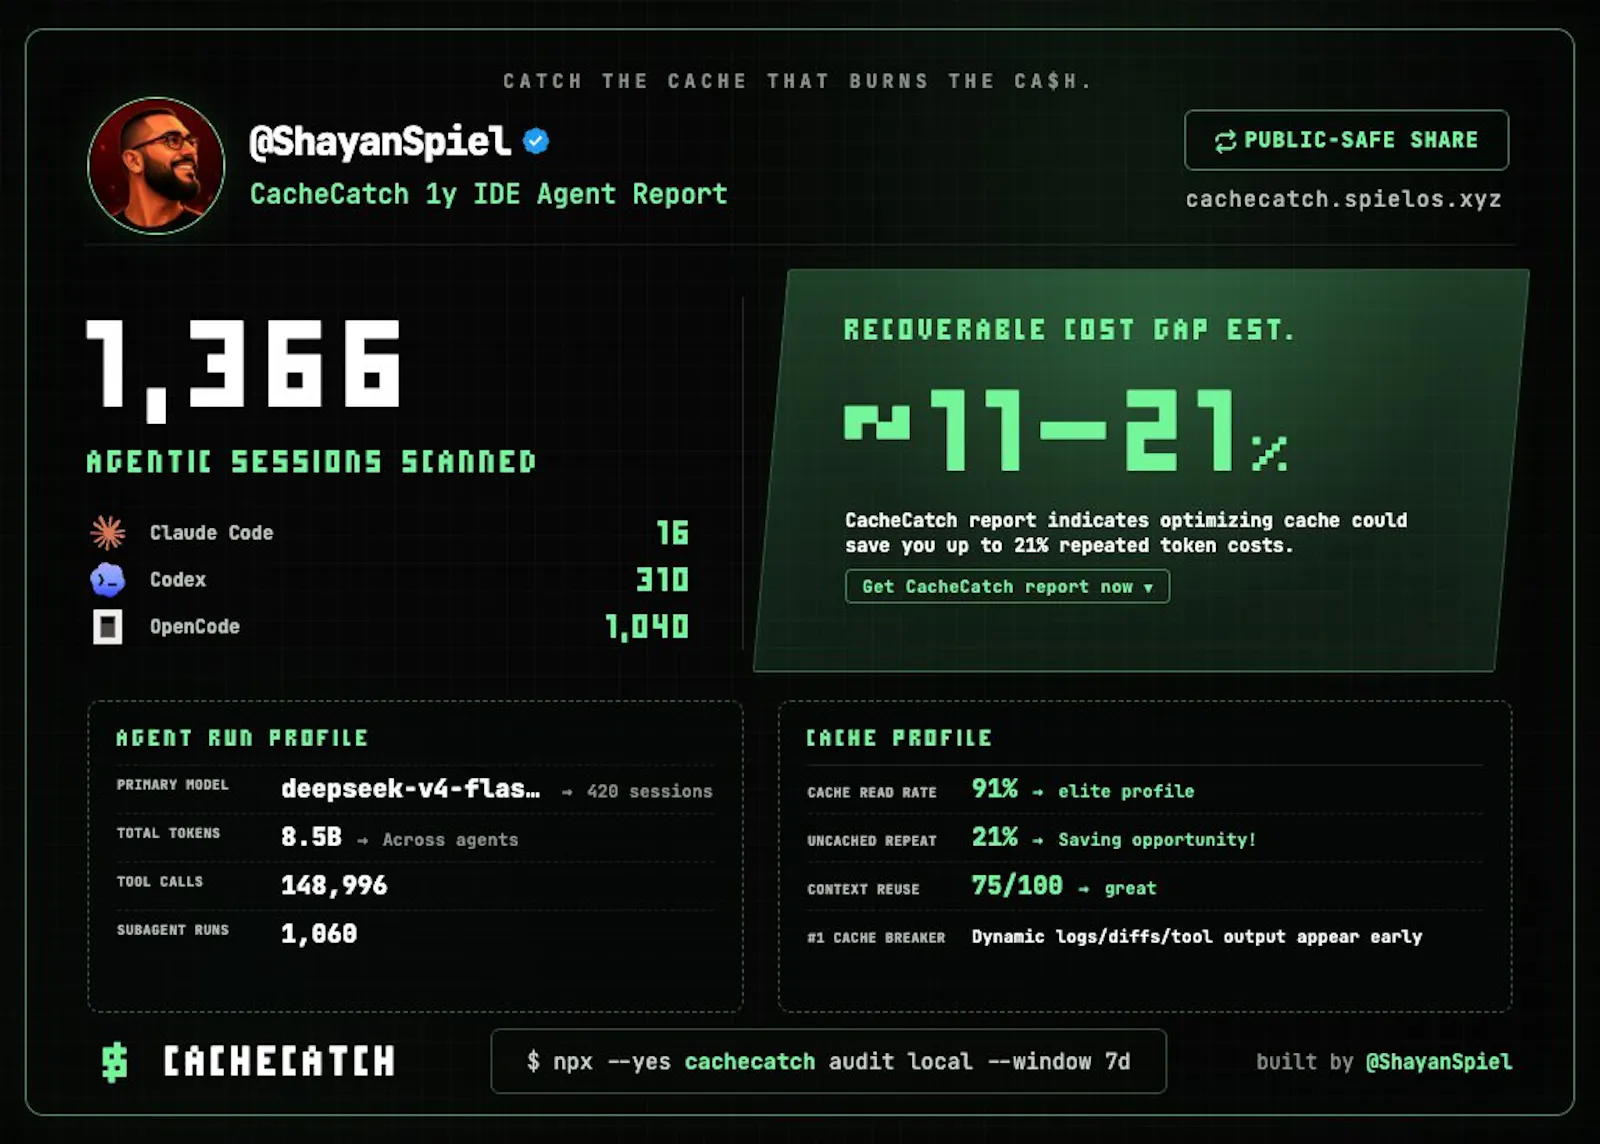Screen dimensions: 1600x1144
Task: Click the Public-Safe Share button
Action: tap(1346, 140)
